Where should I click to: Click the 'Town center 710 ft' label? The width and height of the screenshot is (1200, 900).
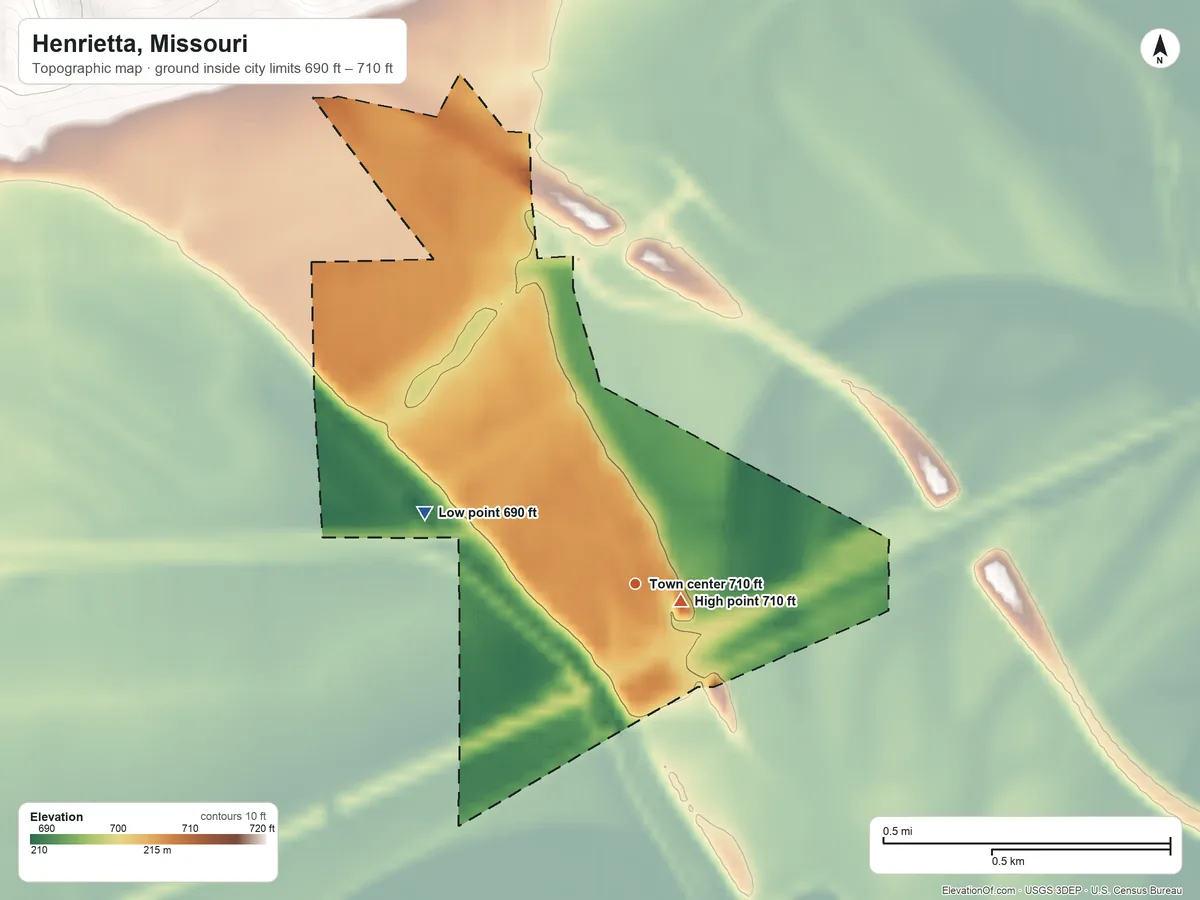tap(706, 583)
